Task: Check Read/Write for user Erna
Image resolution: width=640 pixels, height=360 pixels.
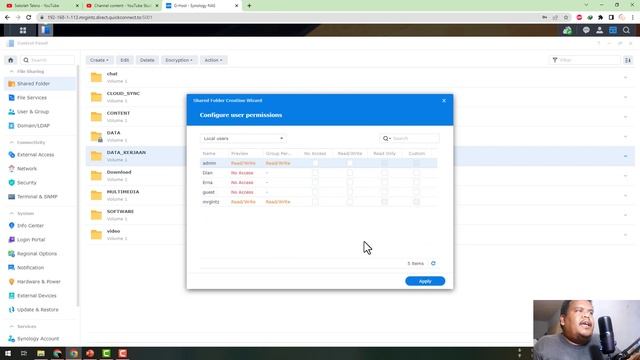Action: pos(350,182)
